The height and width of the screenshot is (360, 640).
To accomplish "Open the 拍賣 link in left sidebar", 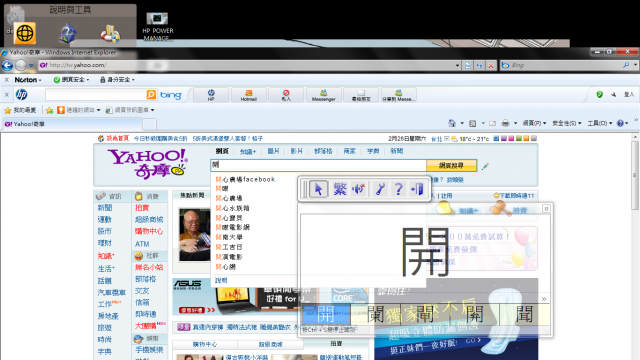I will pyautogui.click(x=142, y=208).
